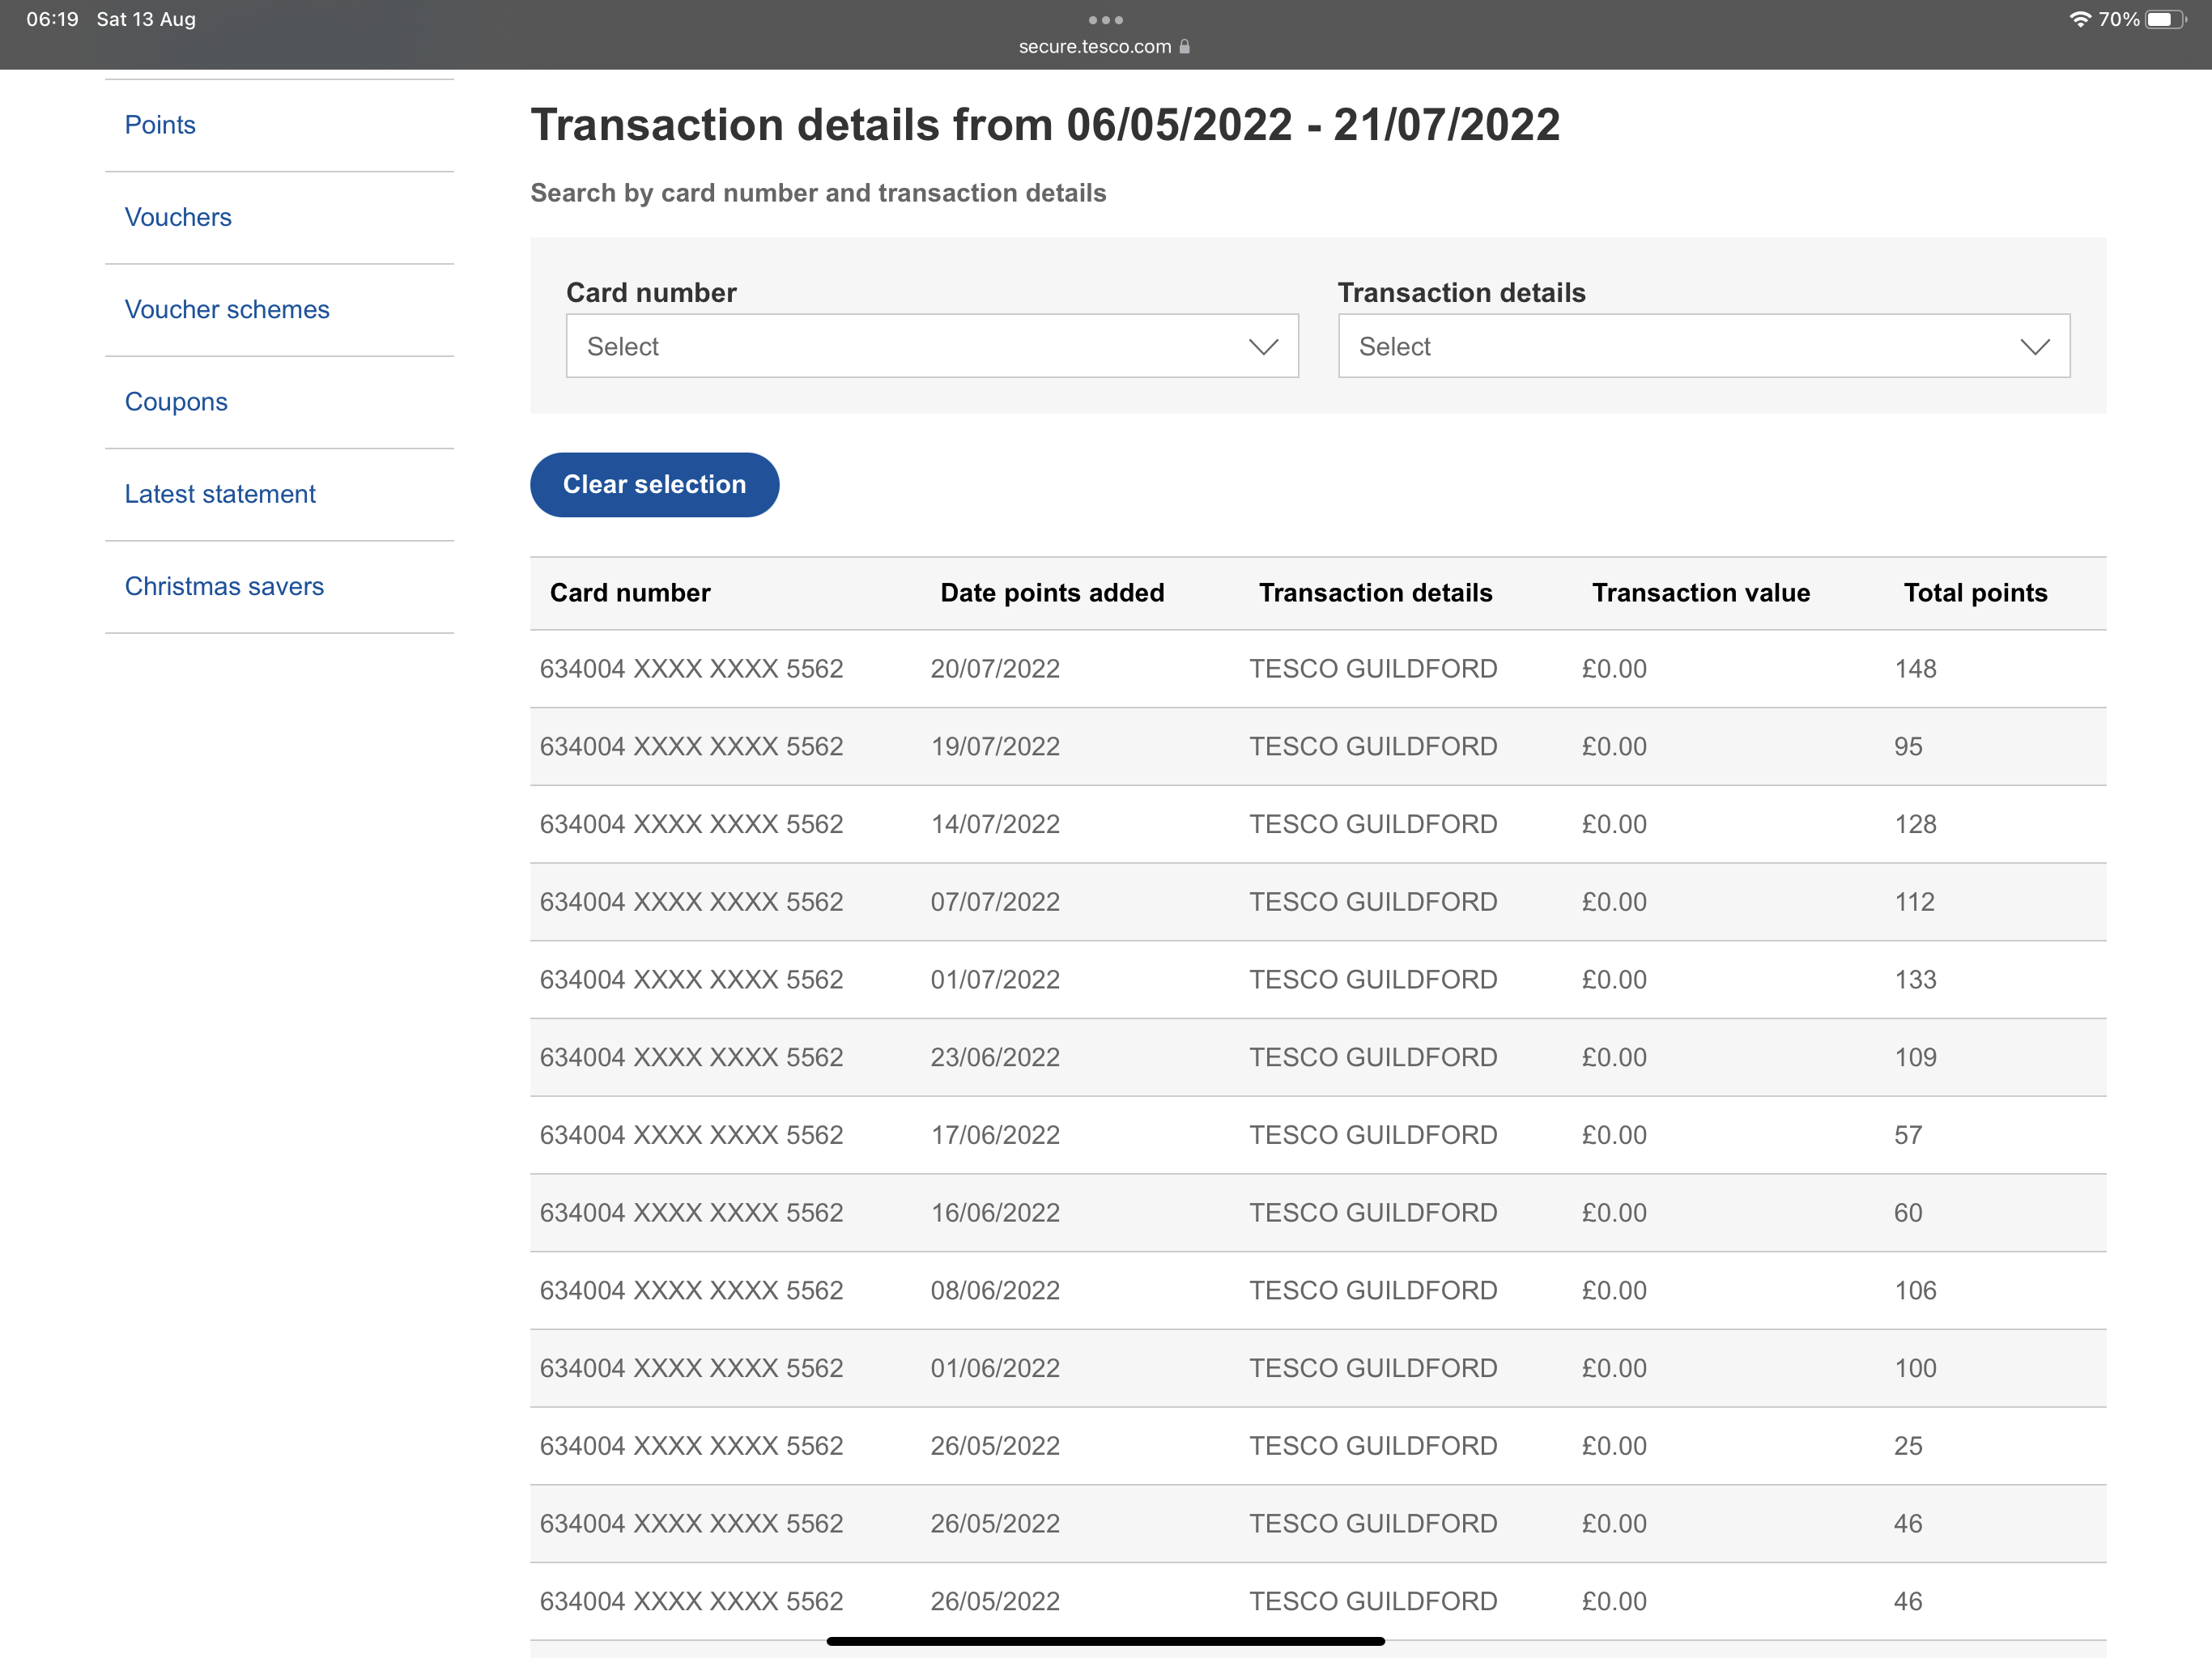Screen dimensions: 2212x1658
Task: Click TESCO GUILDFORD in the 20/07/2022 row
Action: coord(1373,669)
